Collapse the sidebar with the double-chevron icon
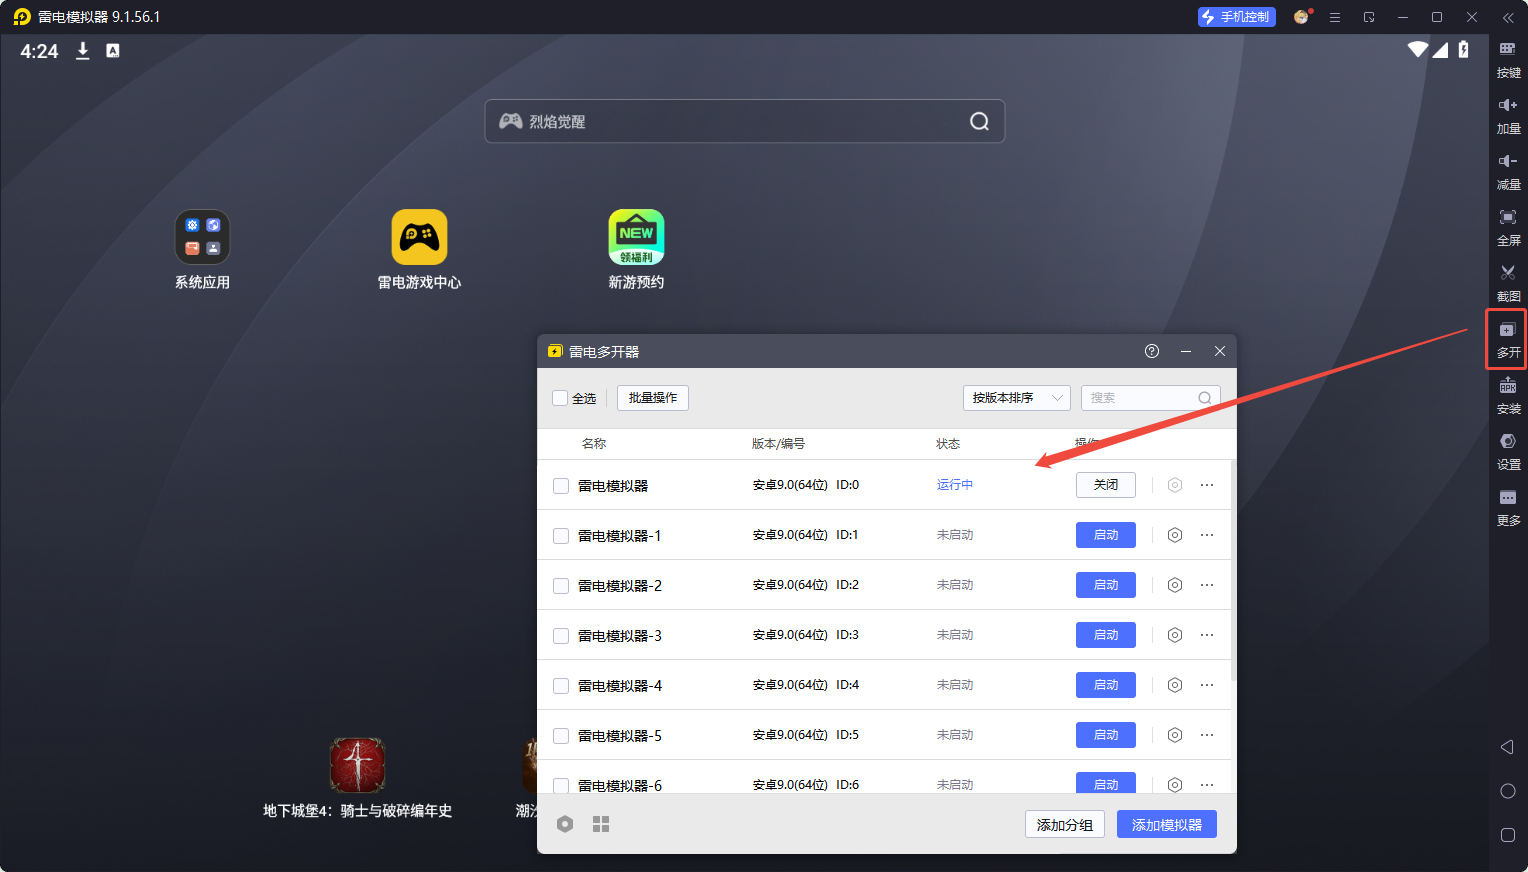1528x872 pixels. pos(1508,17)
